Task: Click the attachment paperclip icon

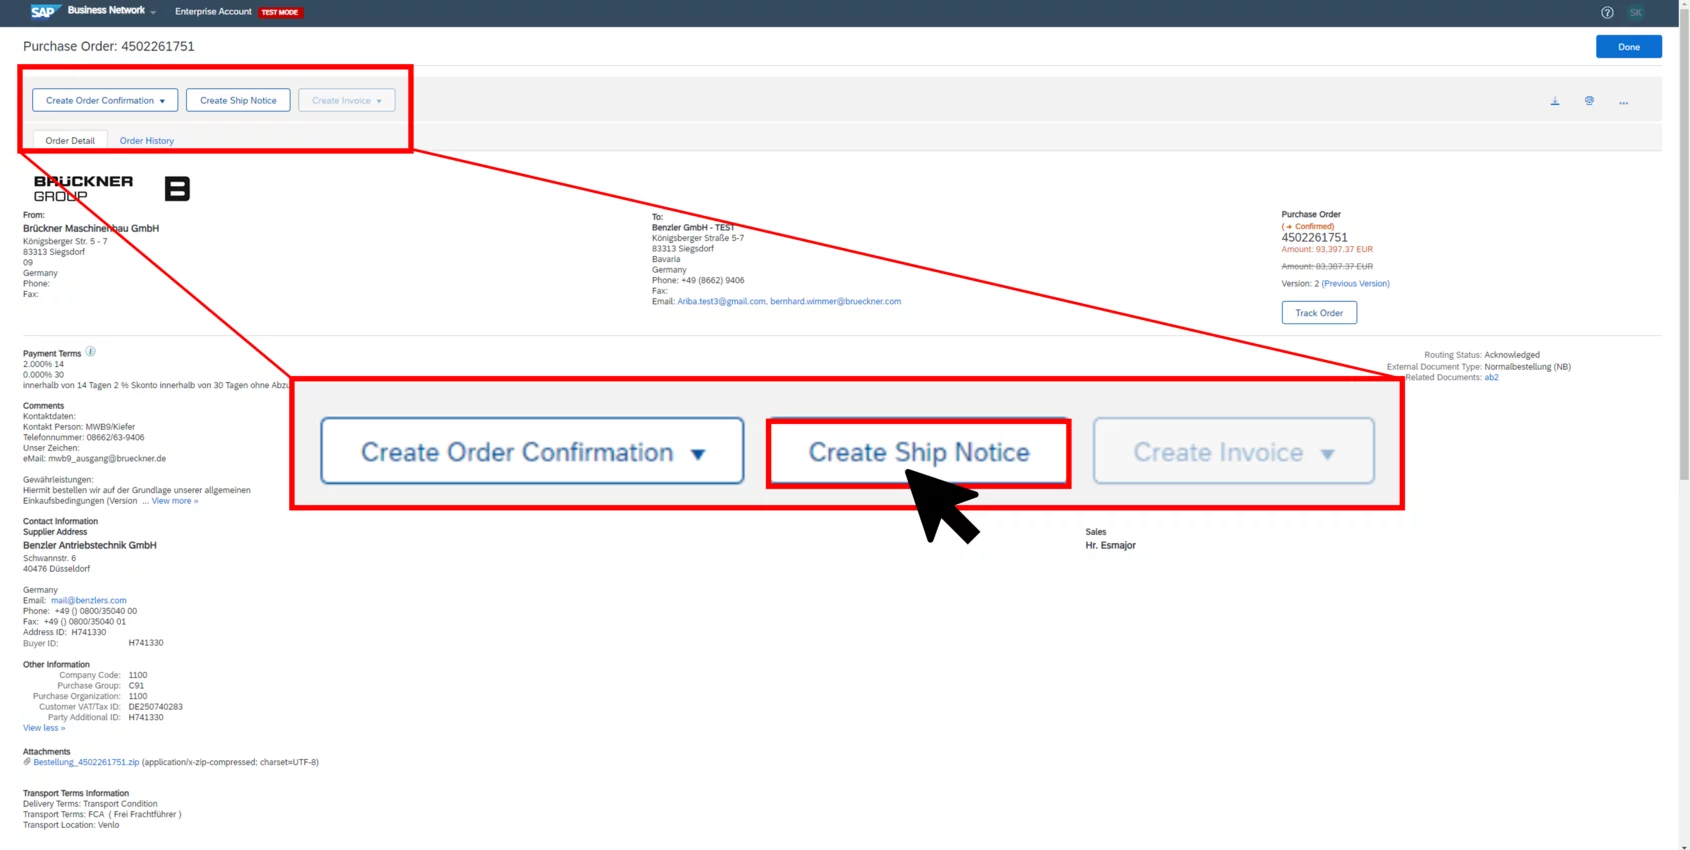Action: [x=27, y=762]
